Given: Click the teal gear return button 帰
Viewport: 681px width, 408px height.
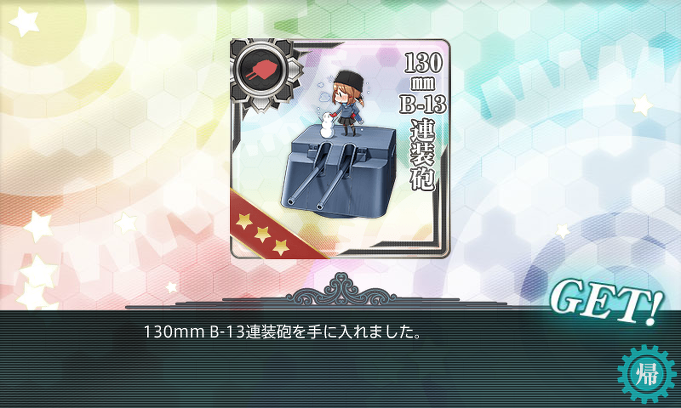Looking at the screenshot, I should coord(647,373).
